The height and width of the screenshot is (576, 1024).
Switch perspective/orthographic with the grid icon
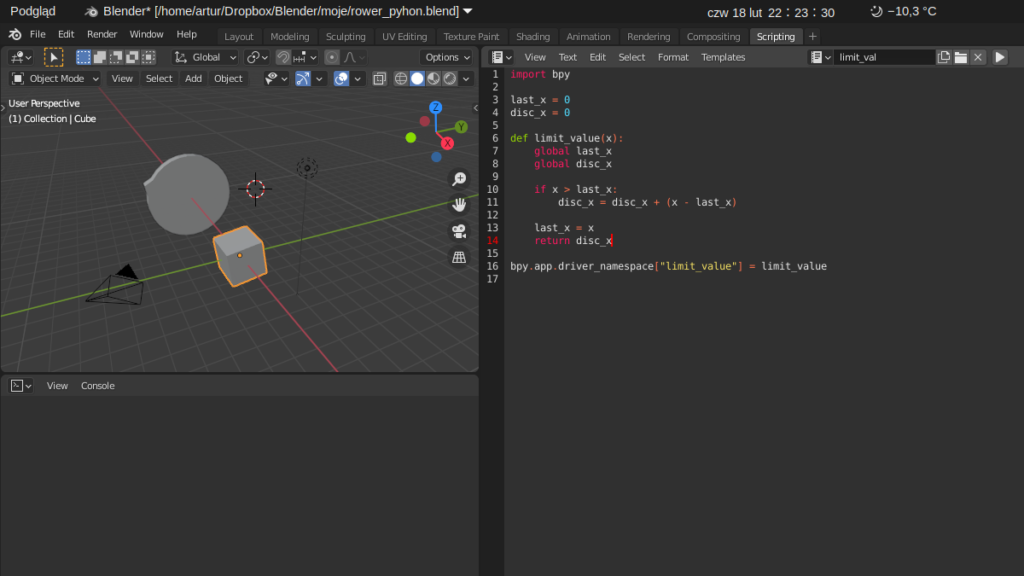(459, 257)
